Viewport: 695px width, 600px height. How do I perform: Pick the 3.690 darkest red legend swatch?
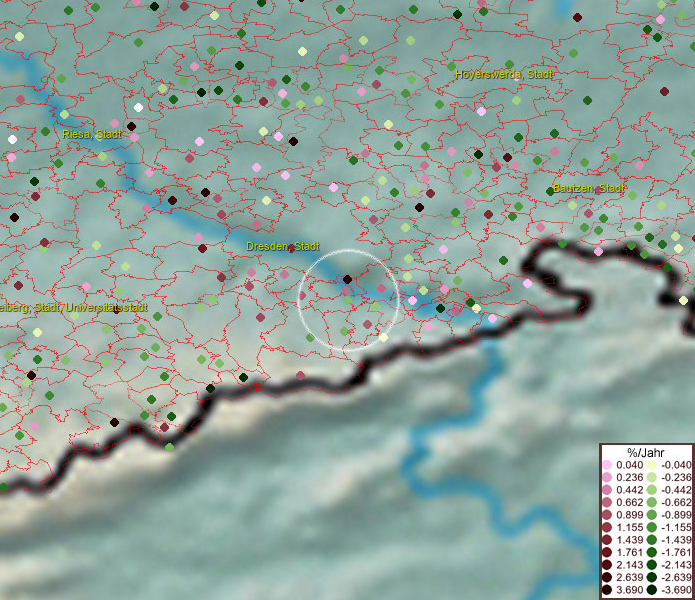(607, 591)
